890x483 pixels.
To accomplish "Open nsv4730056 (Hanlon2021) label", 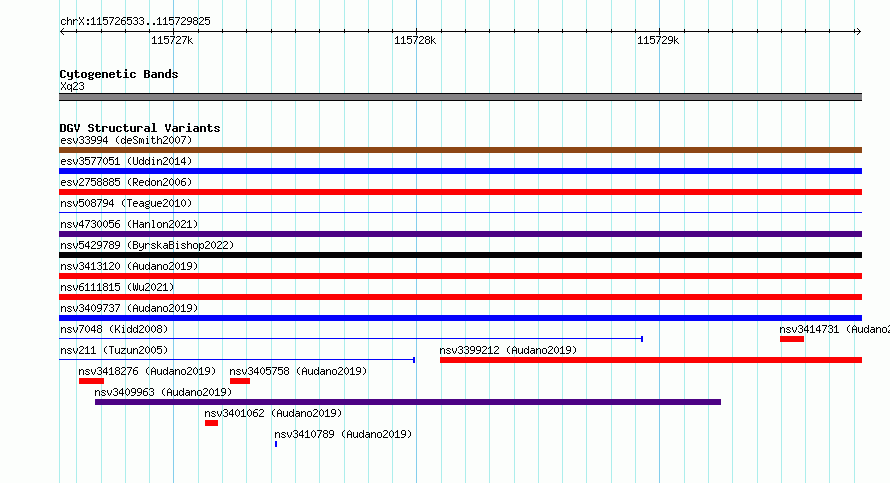I will coord(129,224).
